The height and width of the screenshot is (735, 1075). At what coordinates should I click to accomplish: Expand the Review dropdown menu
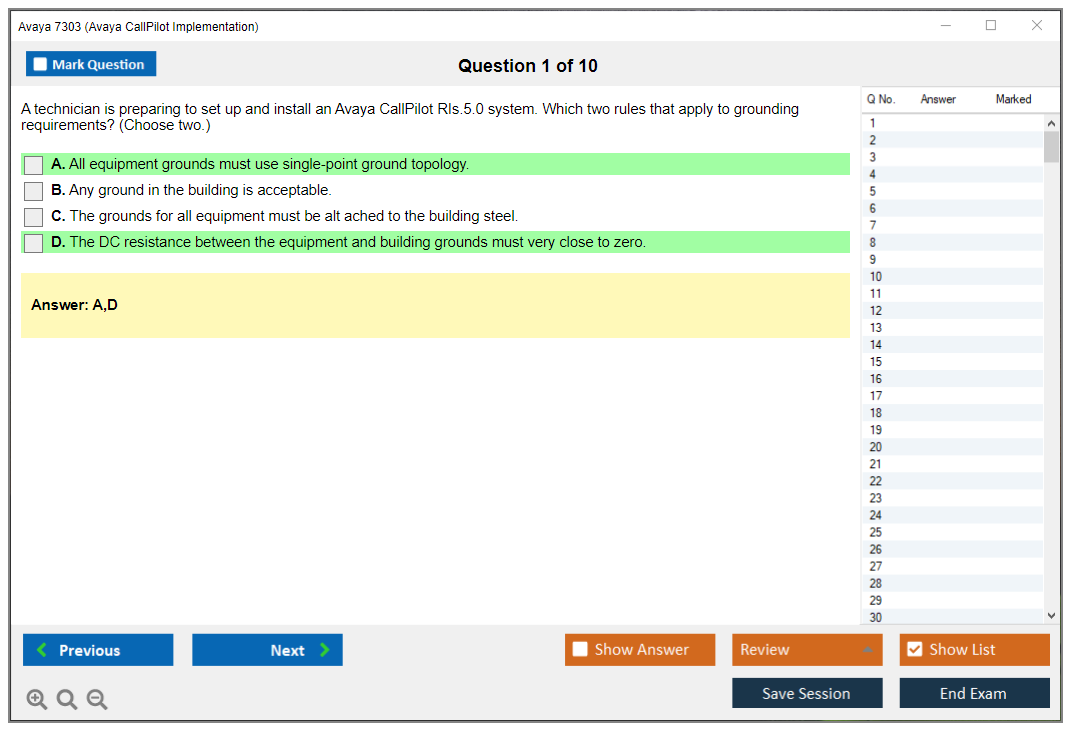pyautogui.click(x=867, y=650)
